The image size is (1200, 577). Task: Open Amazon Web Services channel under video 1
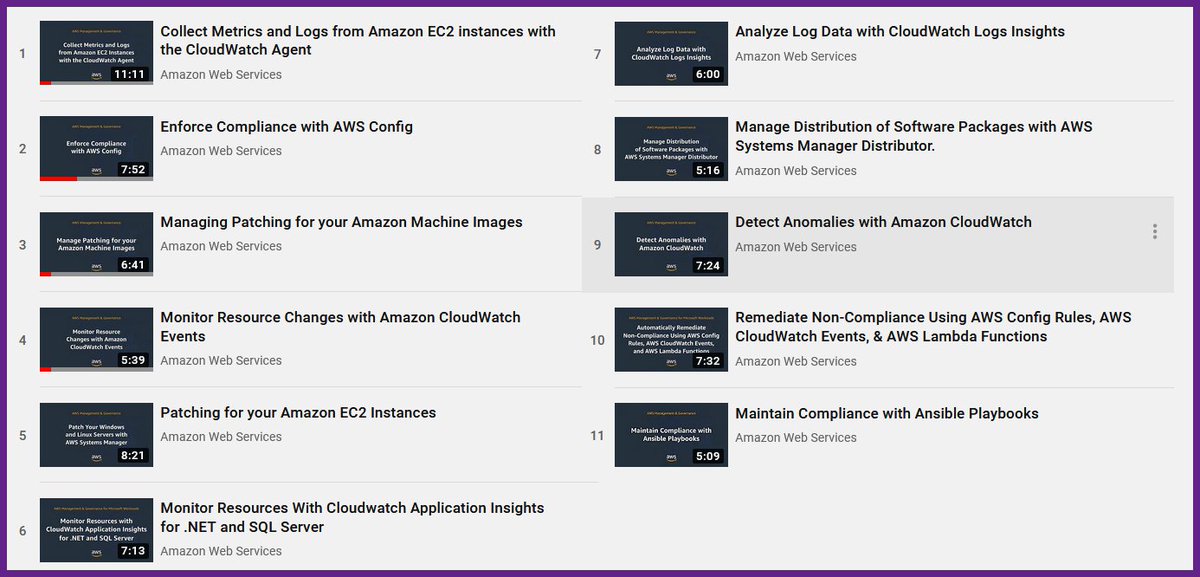pos(221,75)
